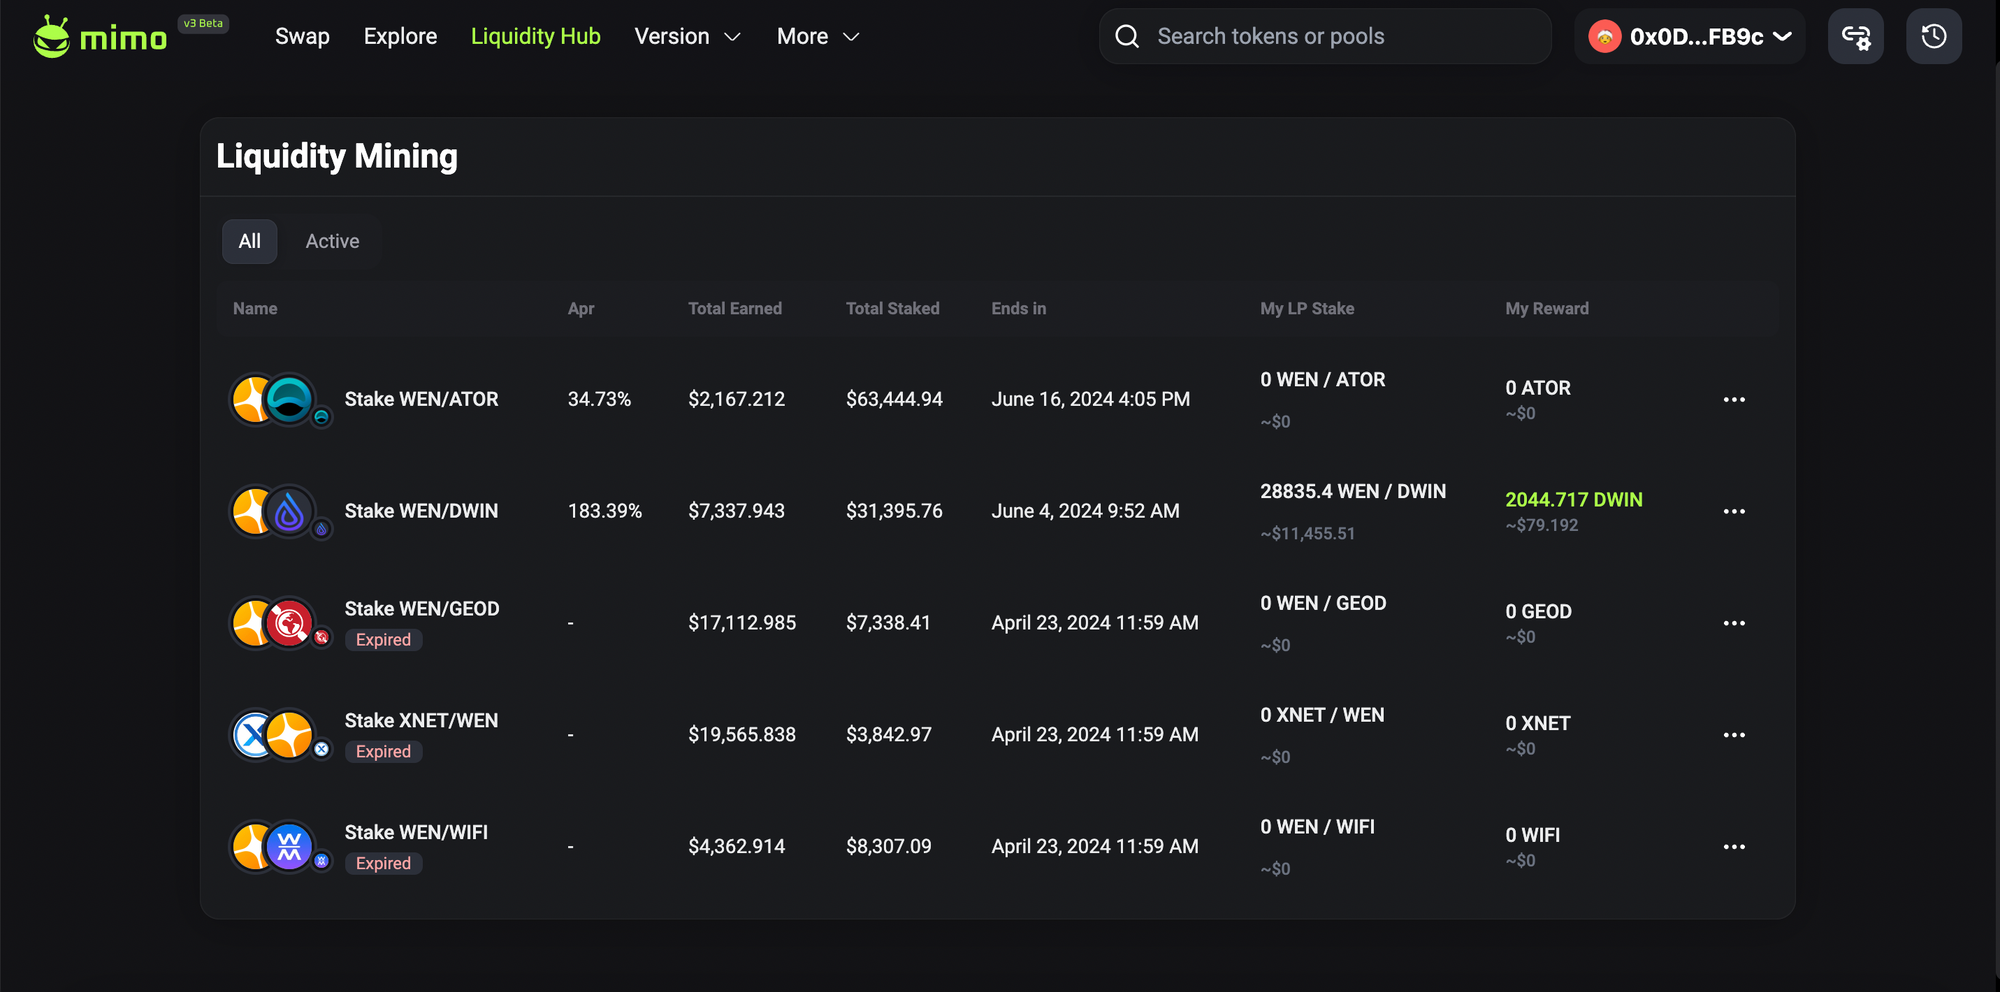View transaction history via the clock icon
Screen dimensions: 2000x992
click(x=1933, y=35)
